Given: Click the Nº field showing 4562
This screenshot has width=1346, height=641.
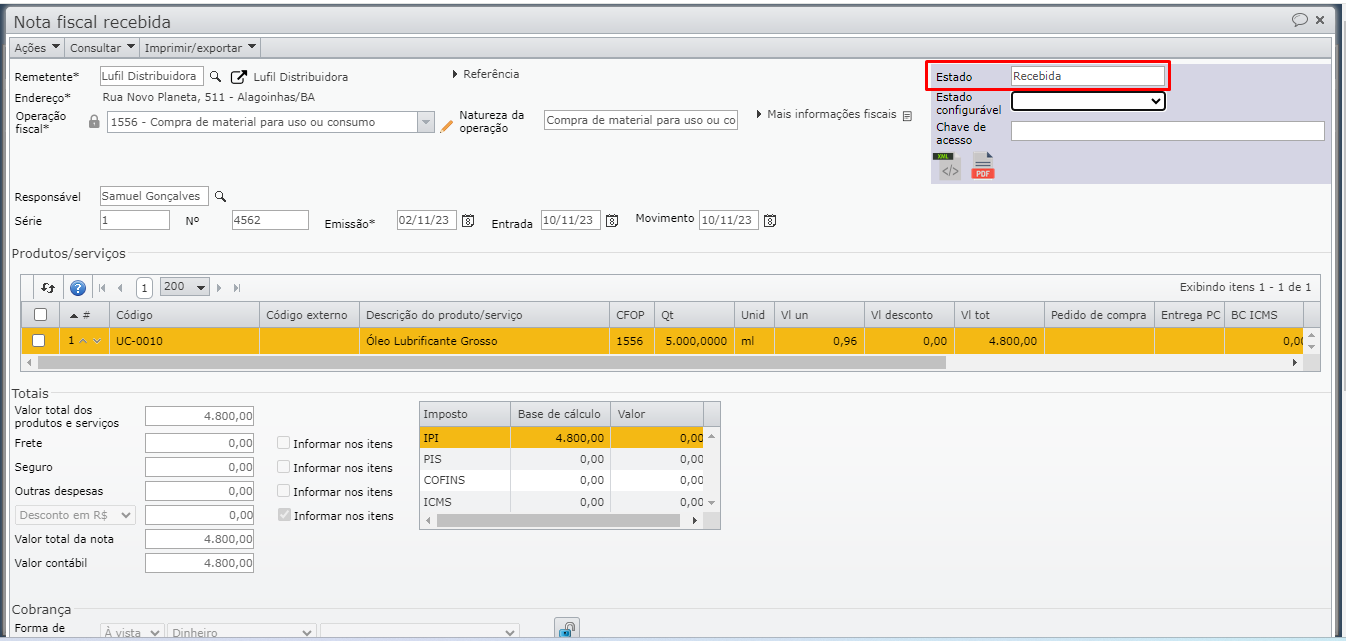Looking at the screenshot, I should [270, 220].
